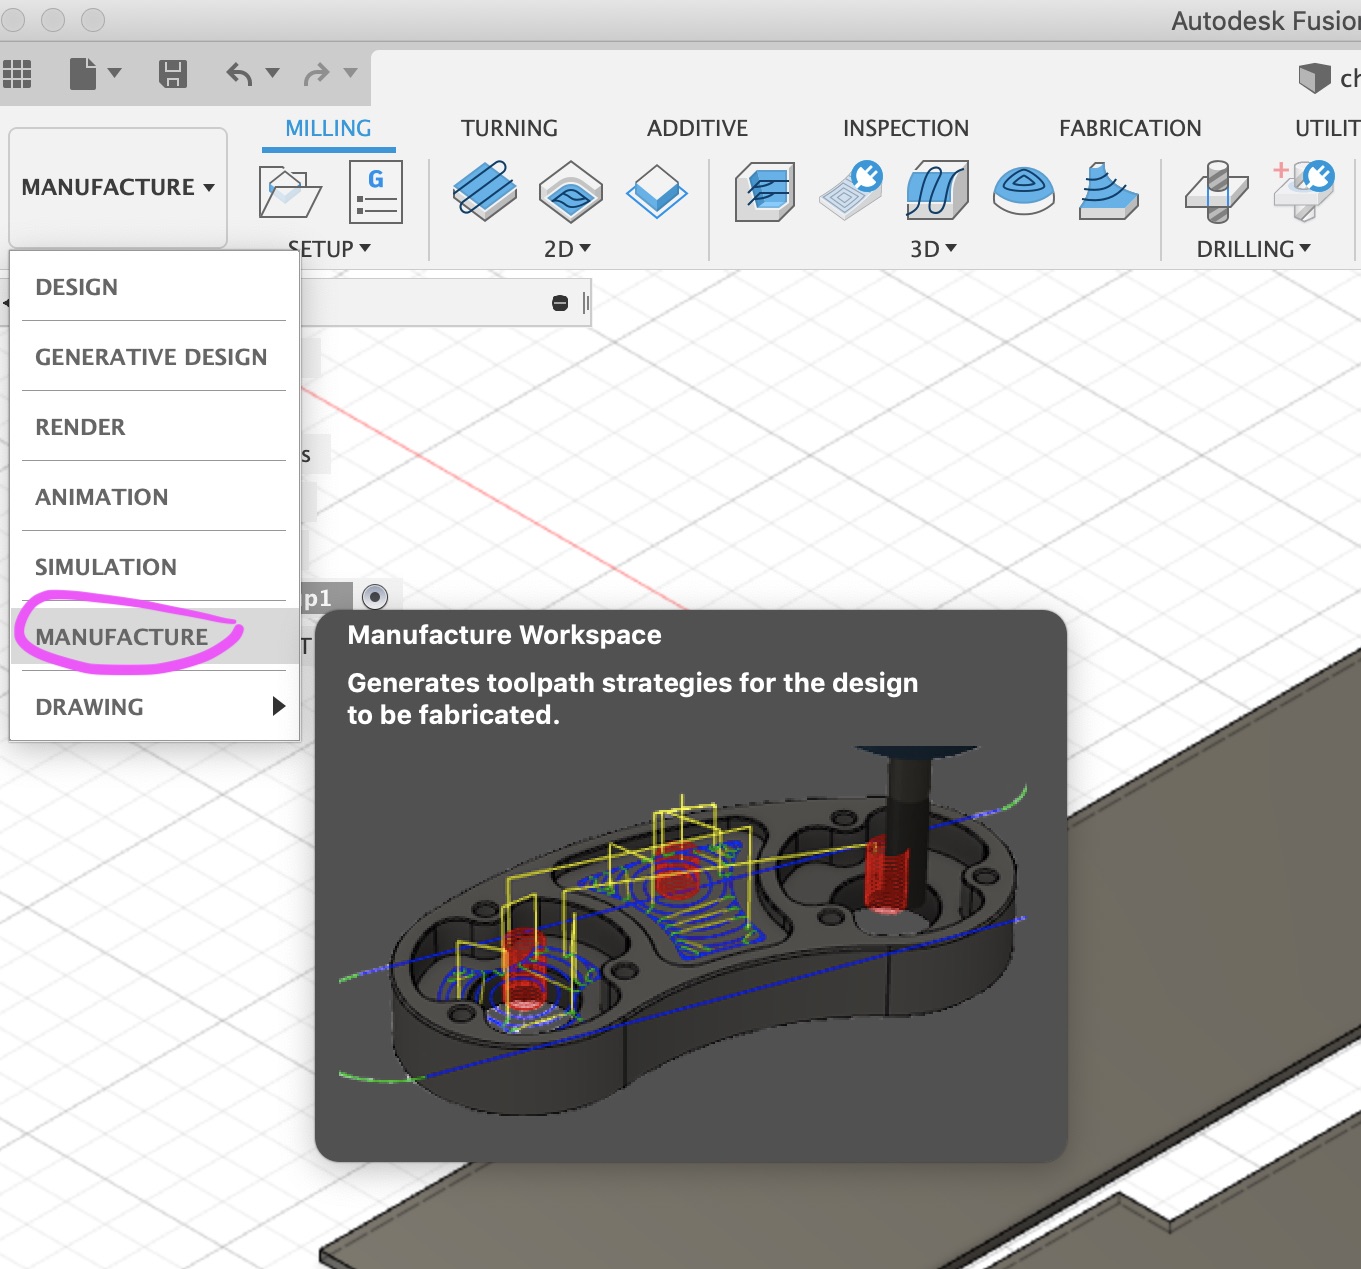Open NC Program G-code icon

[376, 192]
